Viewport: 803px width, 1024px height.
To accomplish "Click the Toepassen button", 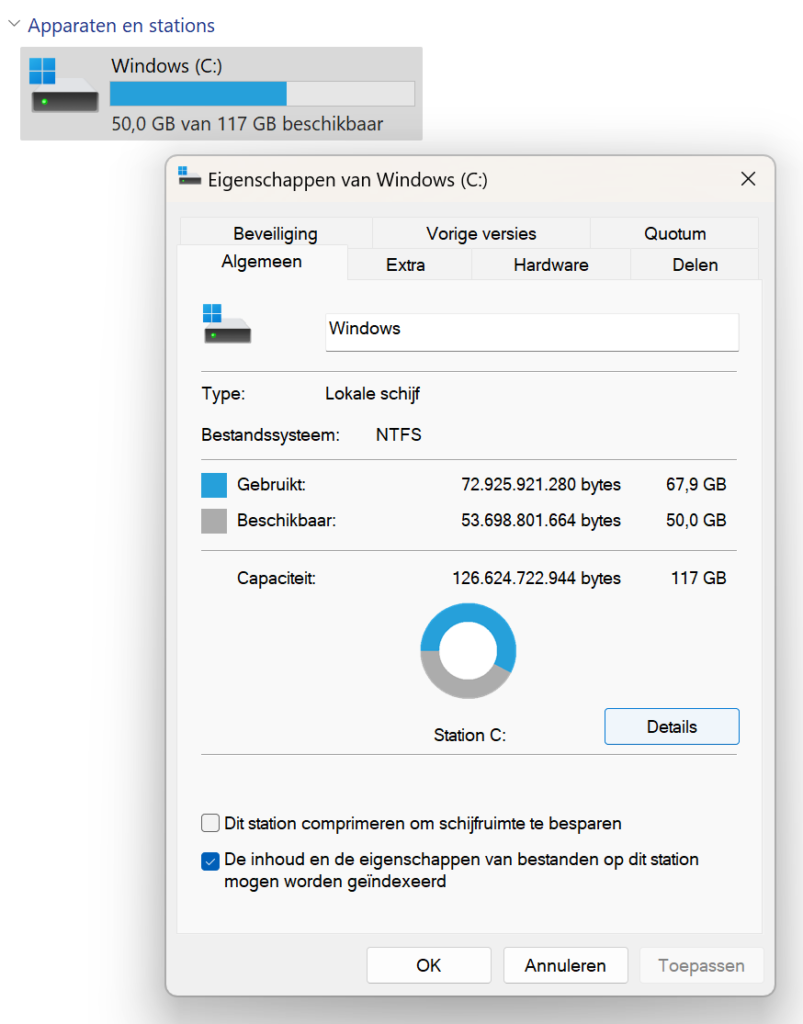I will (701, 965).
